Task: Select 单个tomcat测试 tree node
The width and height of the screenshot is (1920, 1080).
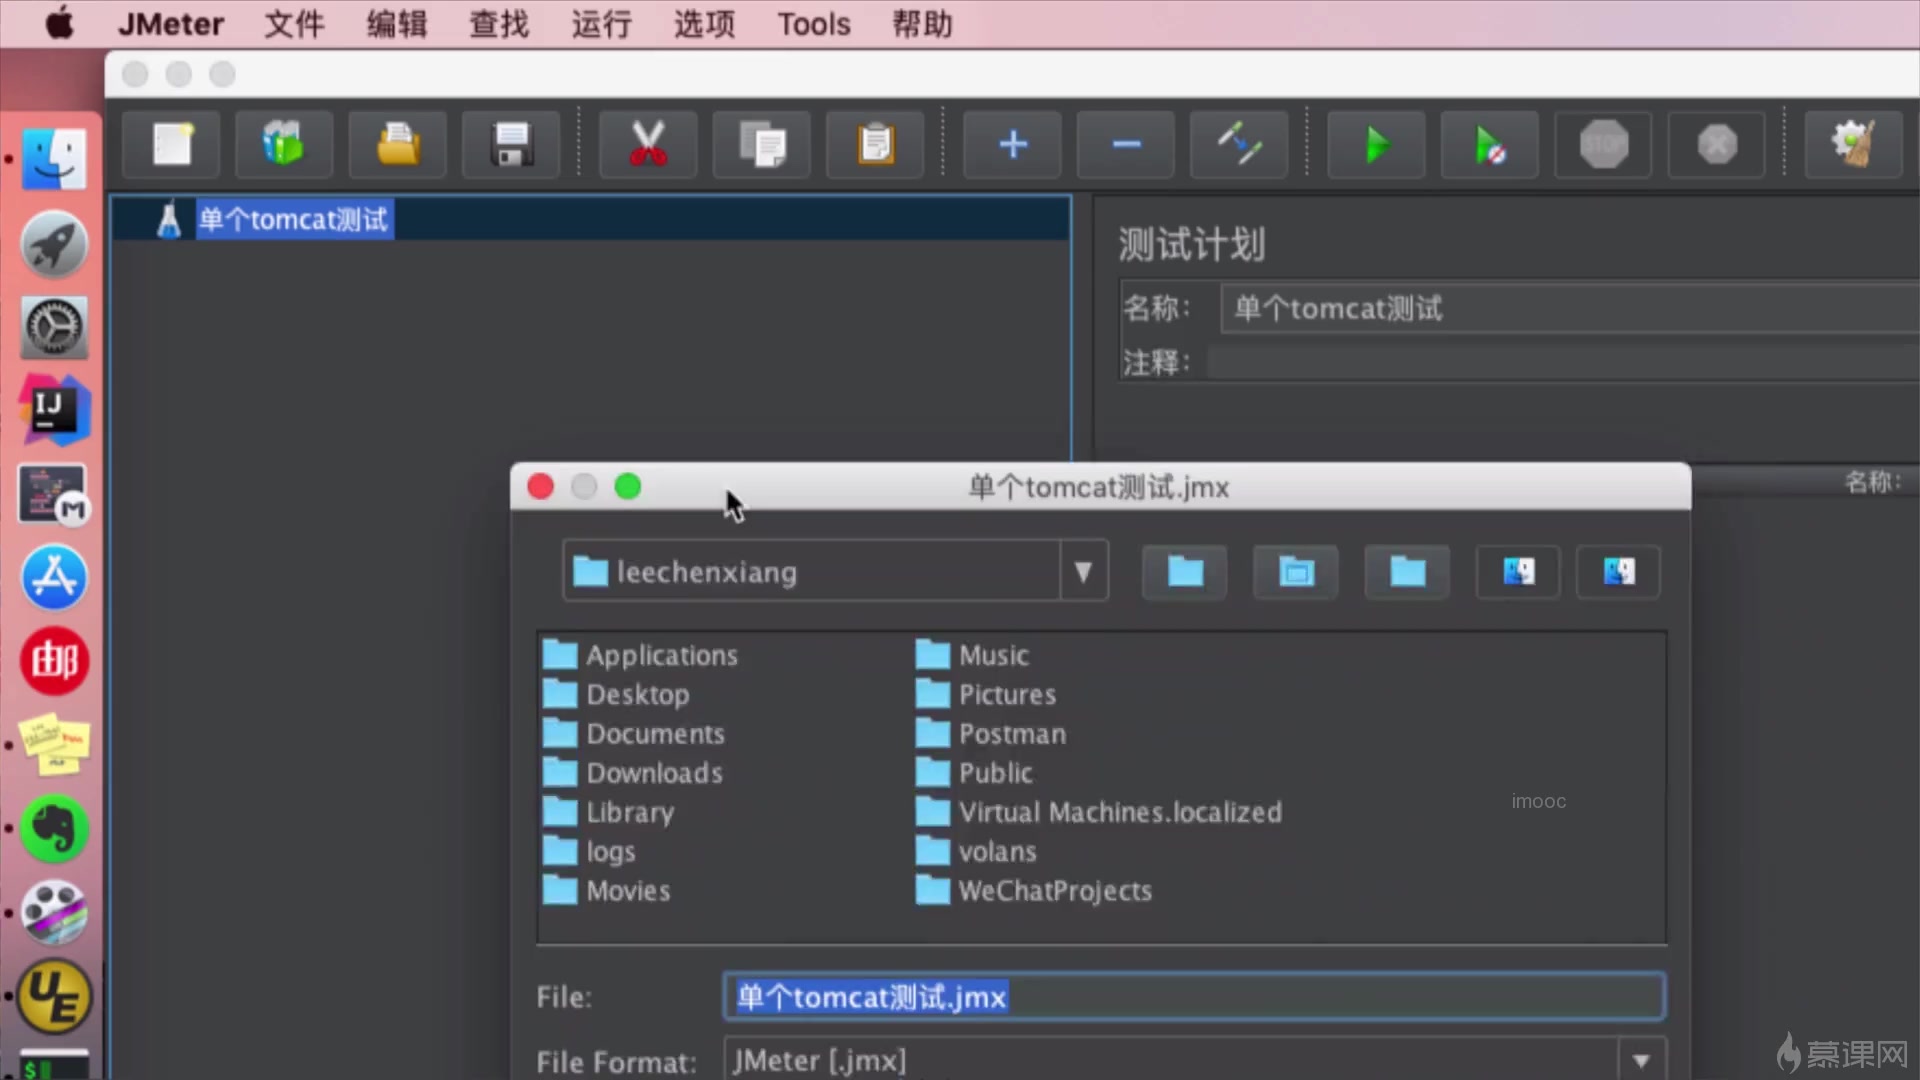Action: coord(292,220)
